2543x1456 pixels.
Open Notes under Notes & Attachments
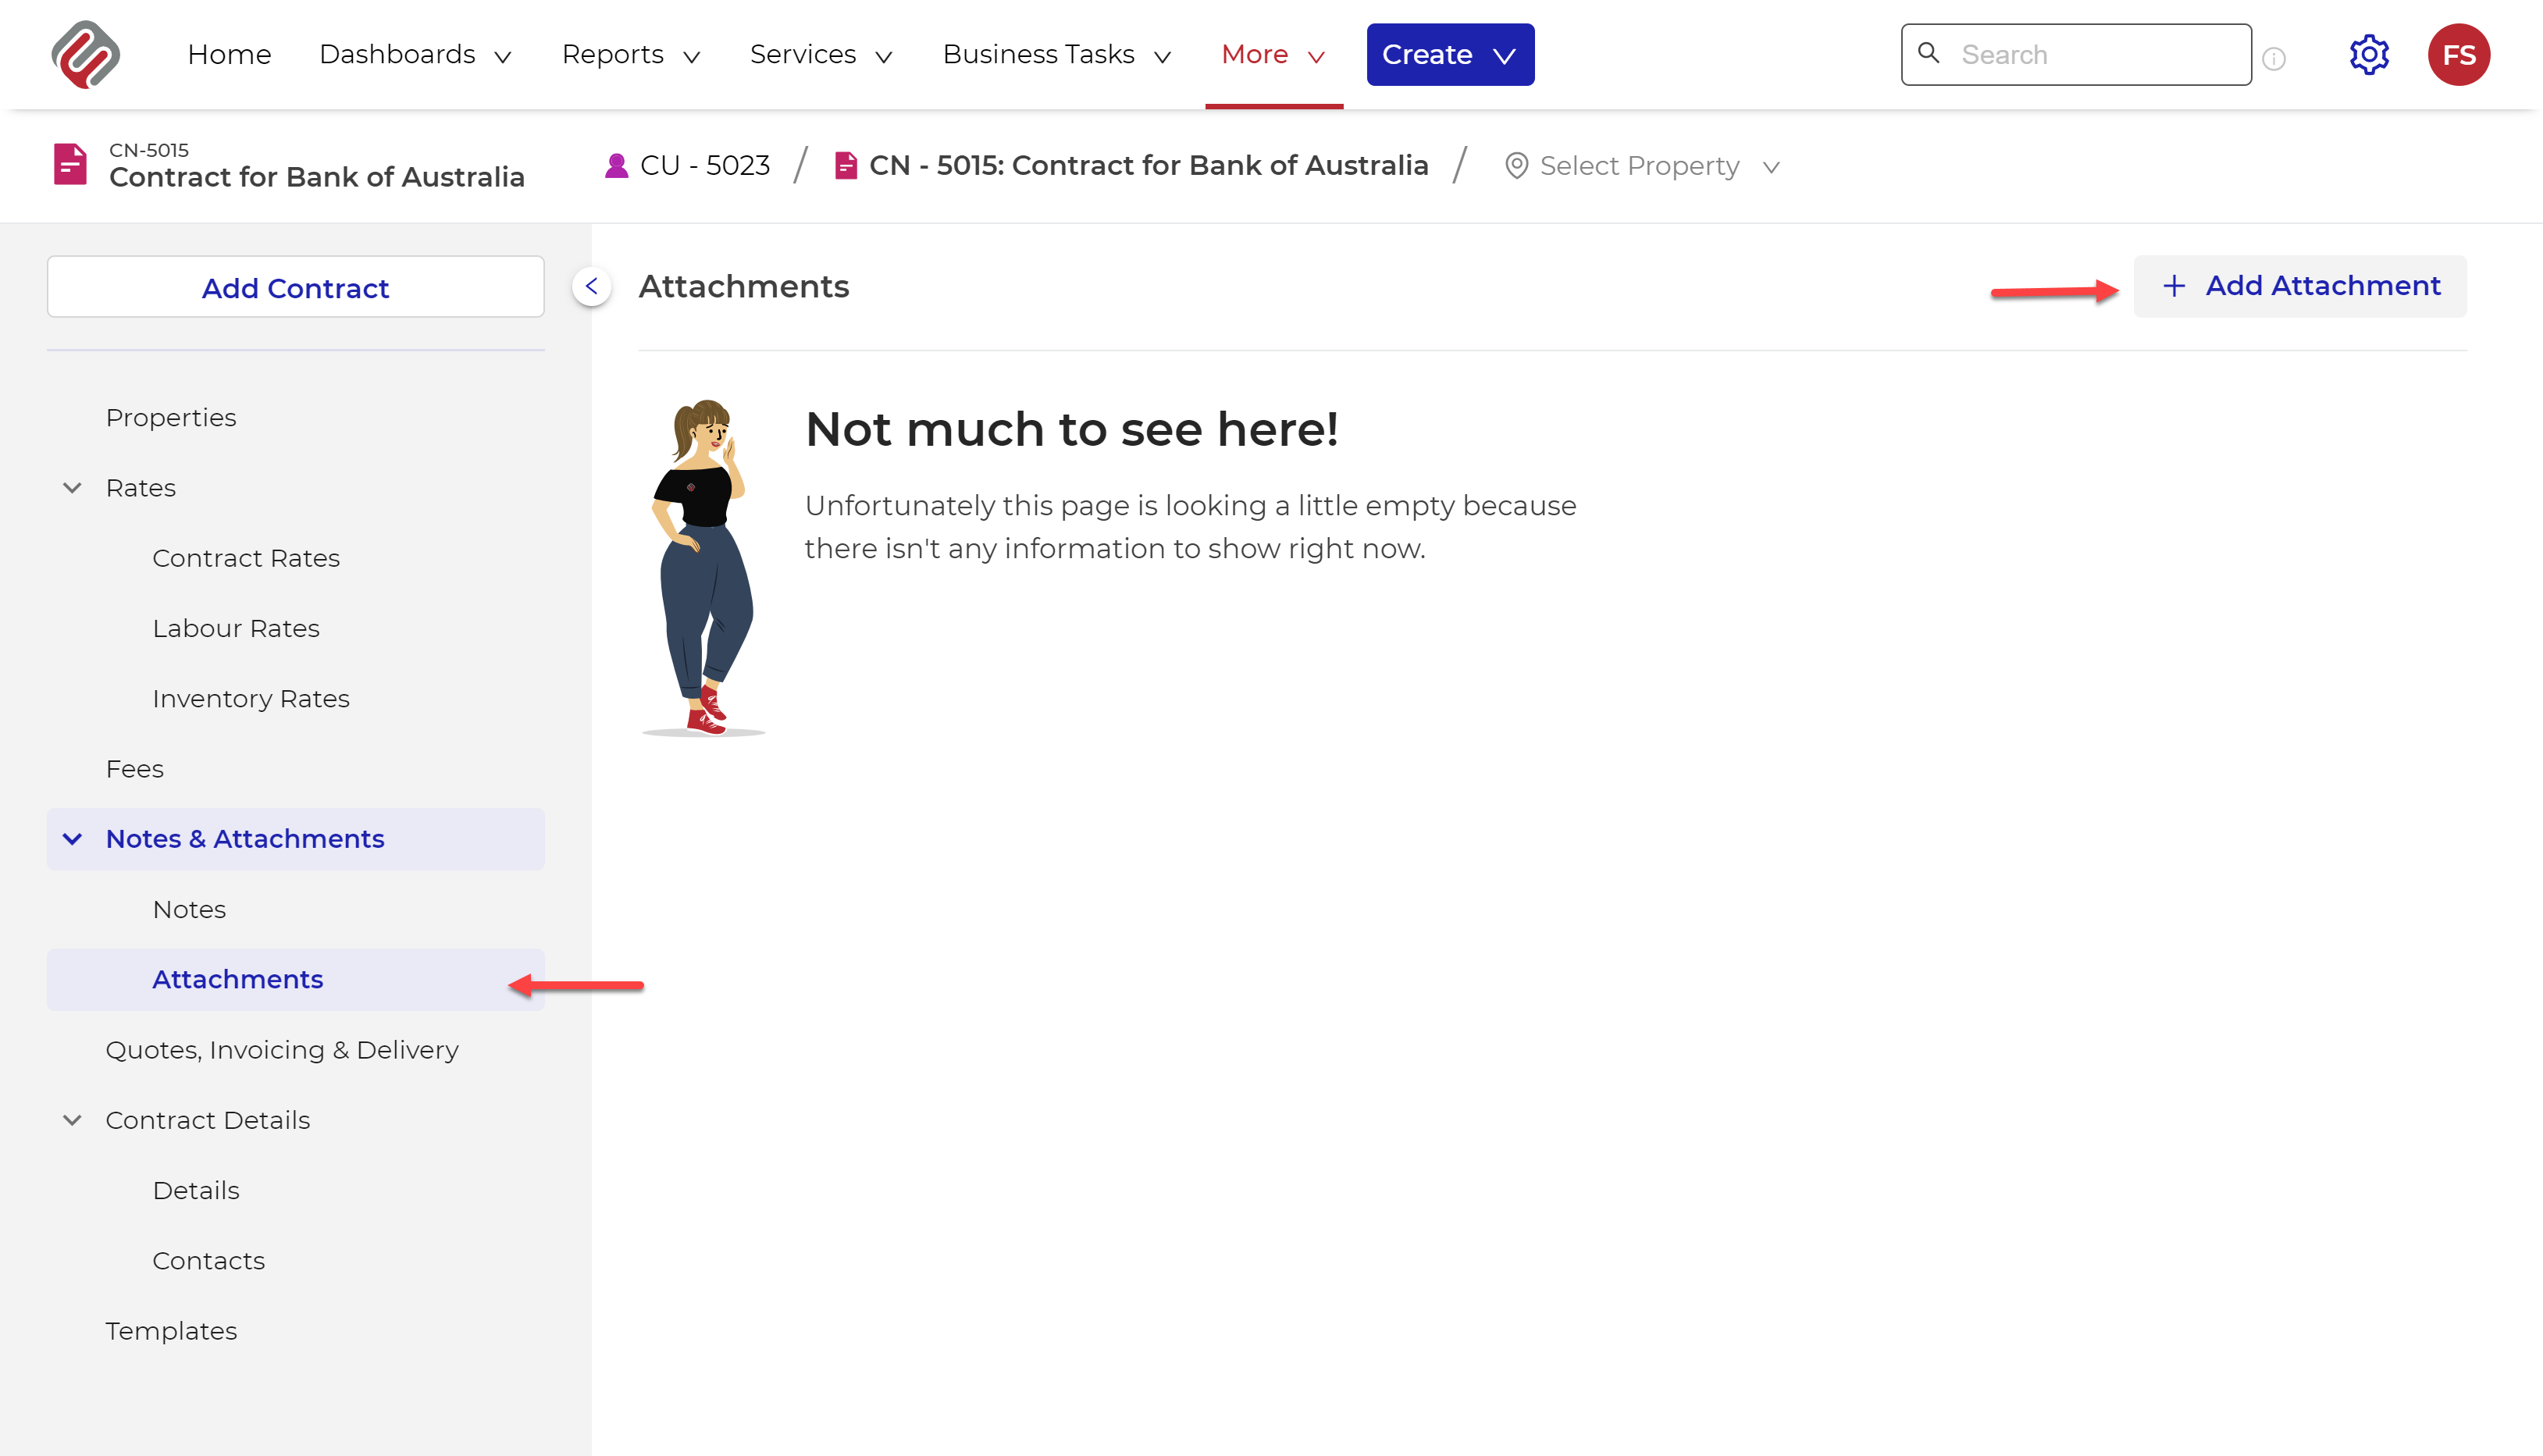189,909
